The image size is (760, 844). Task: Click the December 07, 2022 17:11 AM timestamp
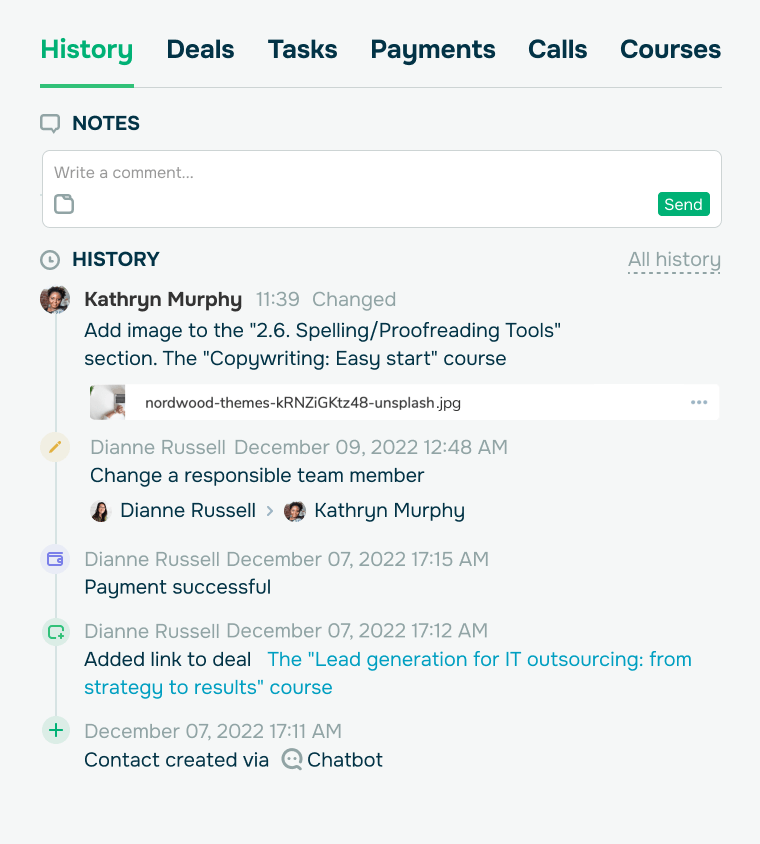(x=213, y=732)
